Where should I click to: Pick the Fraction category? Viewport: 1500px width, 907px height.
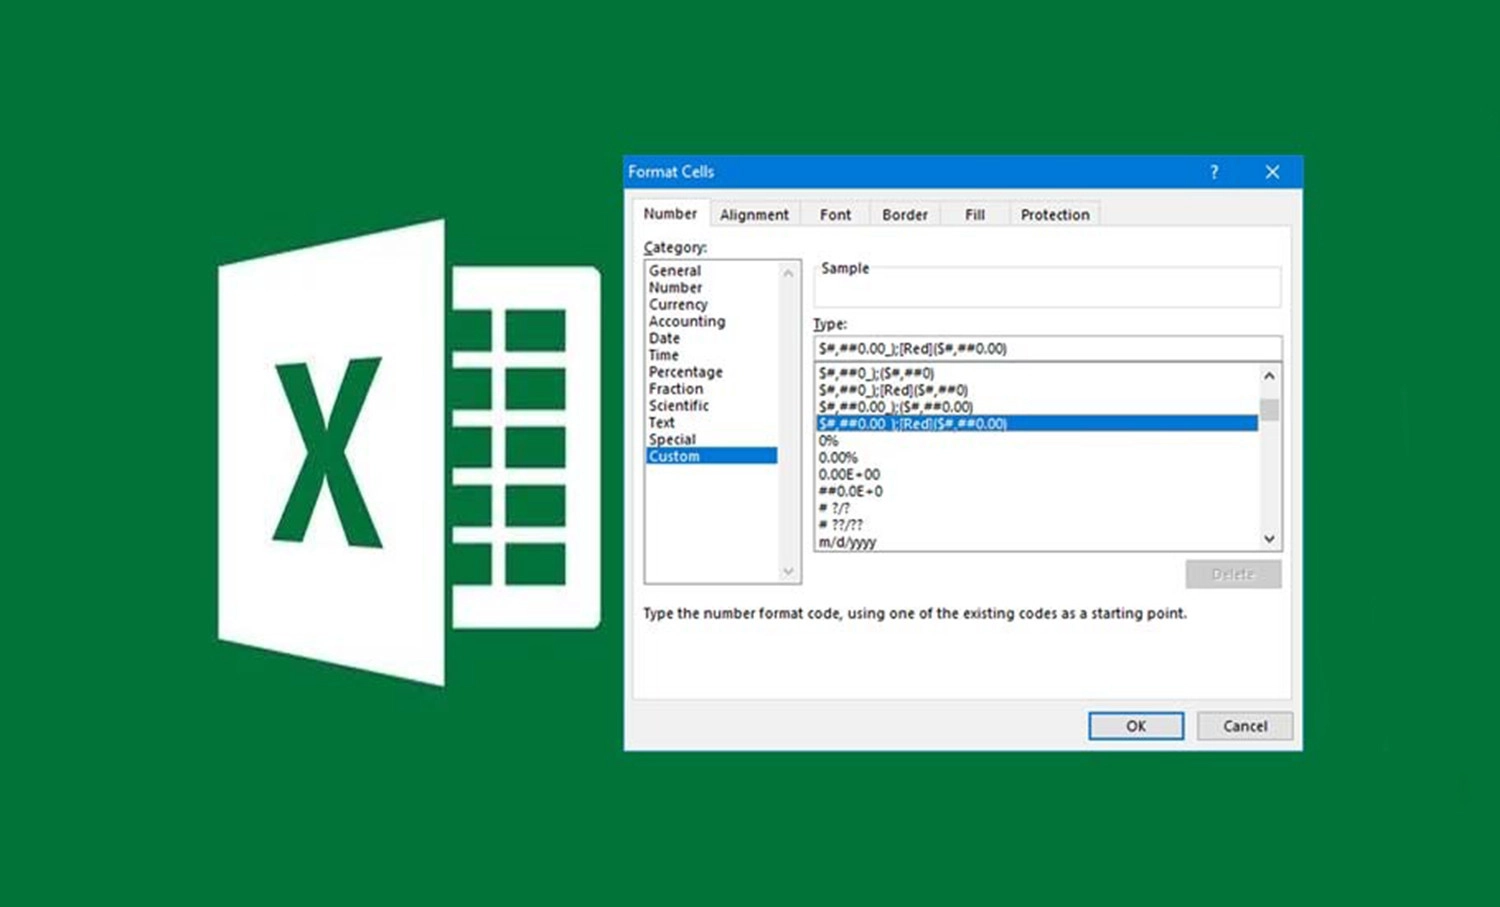point(676,389)
